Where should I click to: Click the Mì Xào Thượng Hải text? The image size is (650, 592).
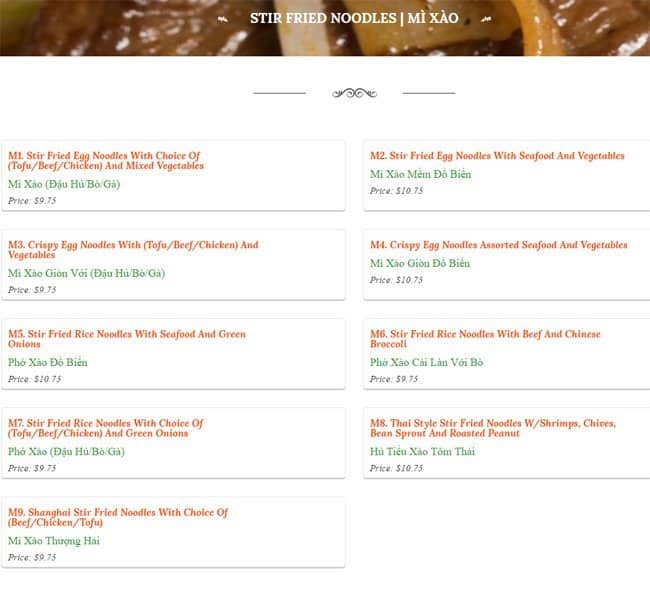coord(54,541)
